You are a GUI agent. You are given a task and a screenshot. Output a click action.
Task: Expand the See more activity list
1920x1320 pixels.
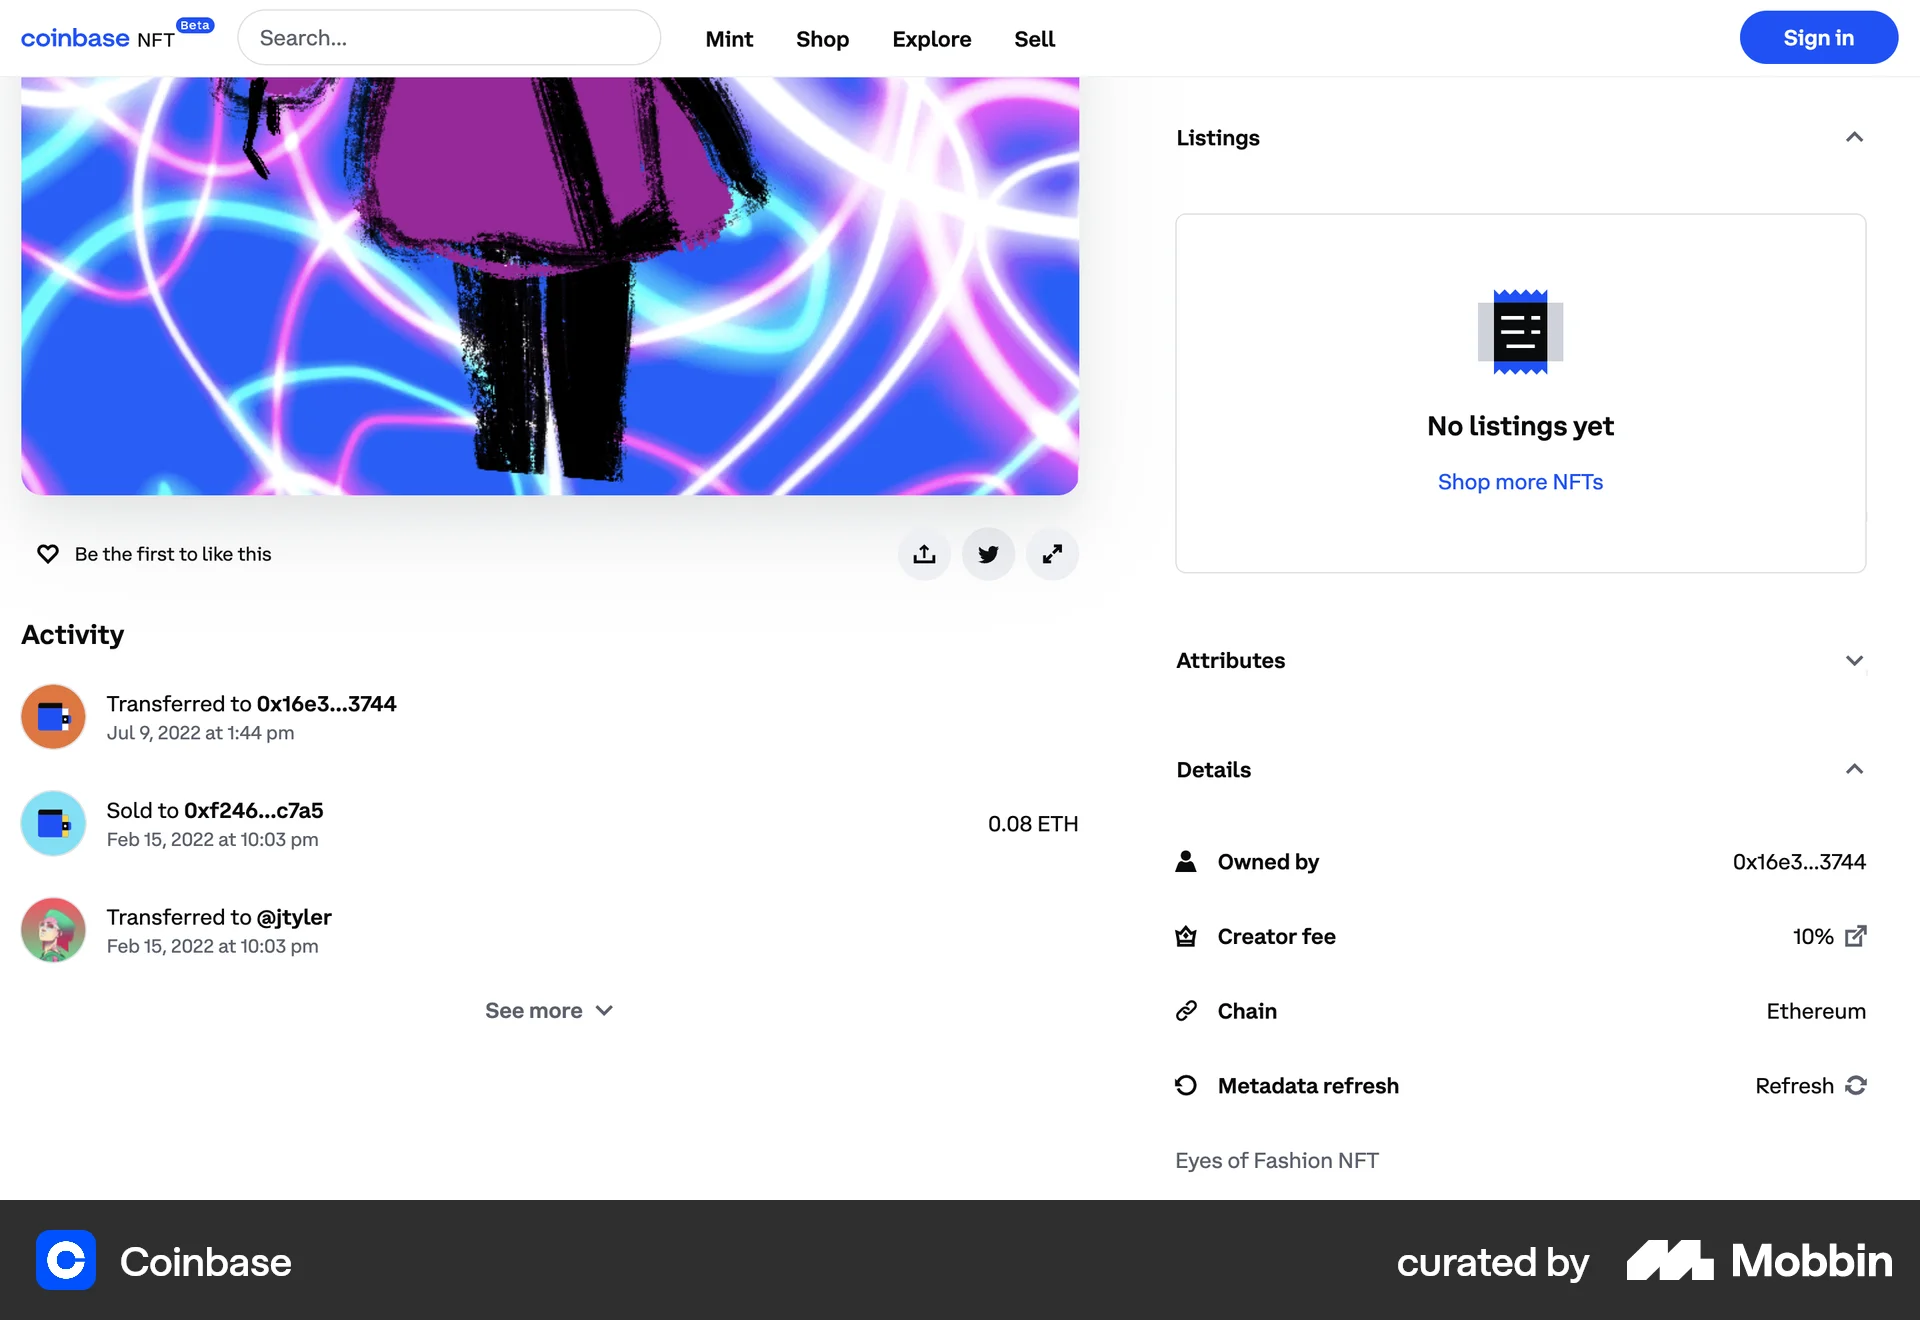549,1010
